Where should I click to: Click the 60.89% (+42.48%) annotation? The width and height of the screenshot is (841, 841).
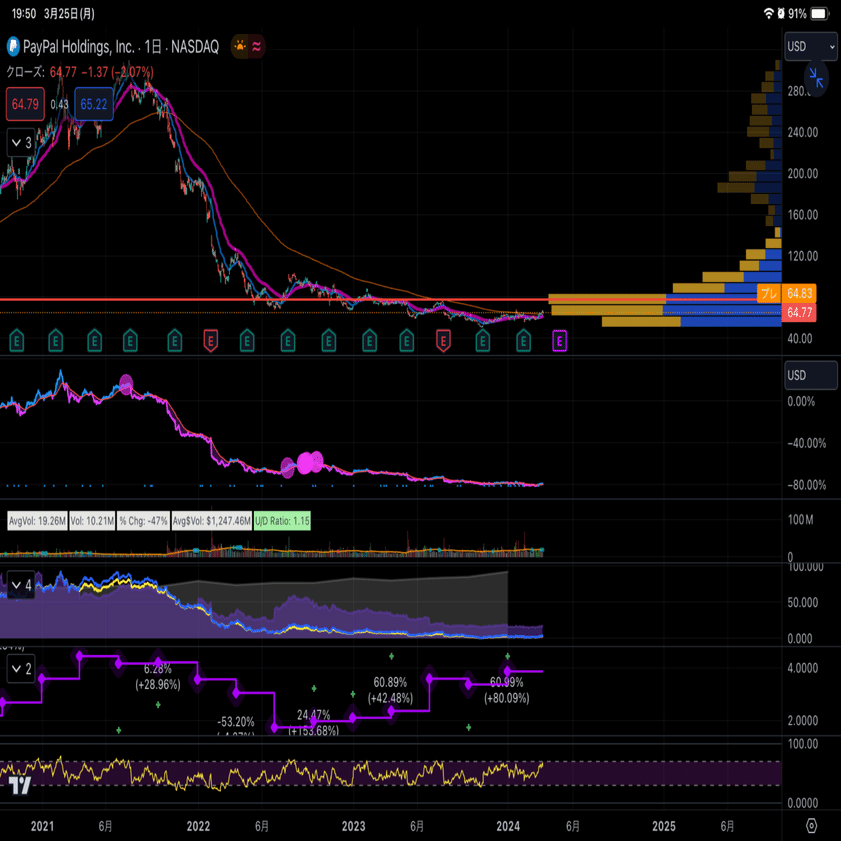(390, 690)
